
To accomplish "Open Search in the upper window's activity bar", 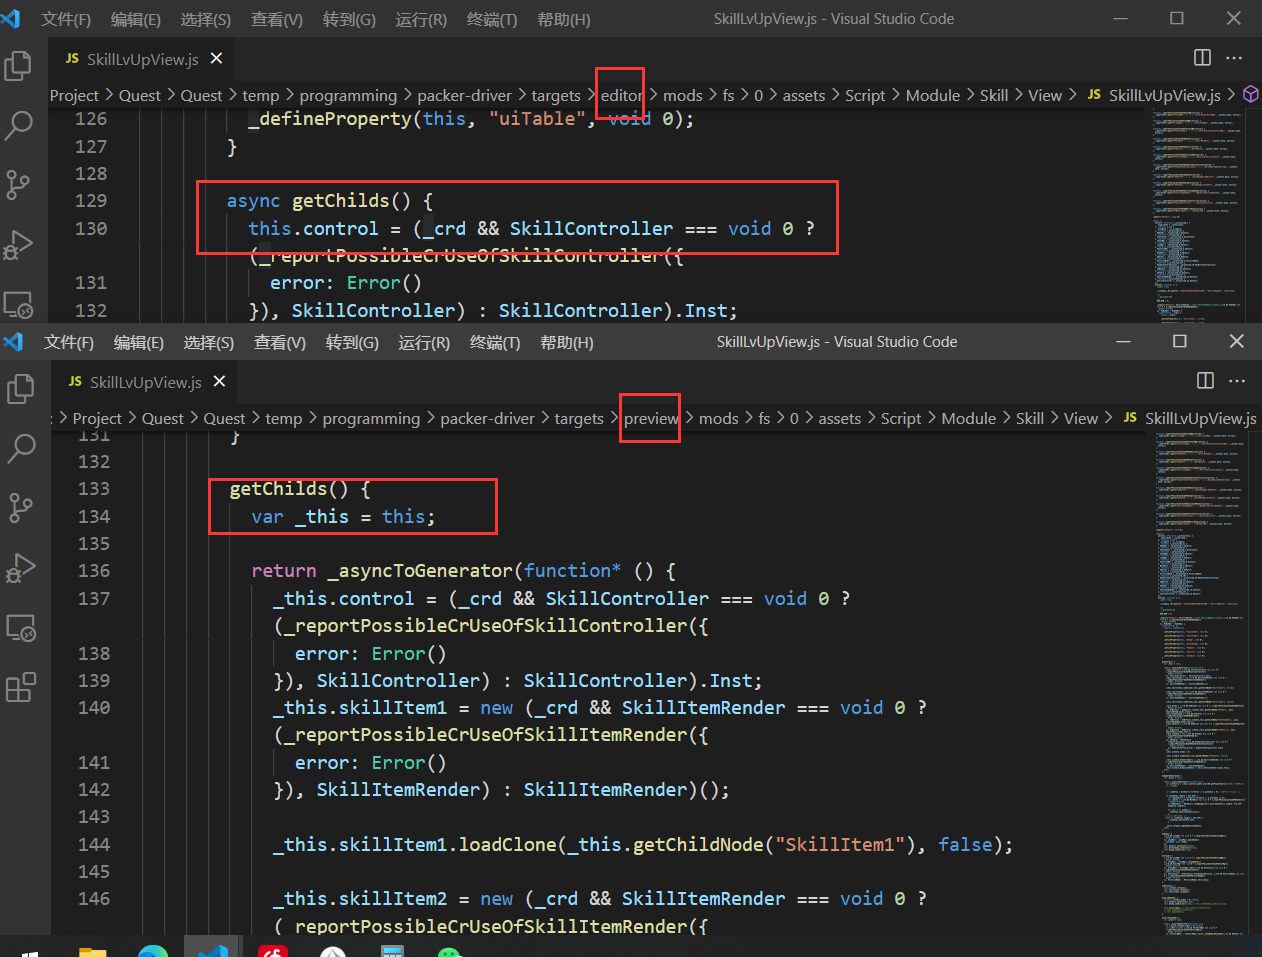I will point(18,125).
